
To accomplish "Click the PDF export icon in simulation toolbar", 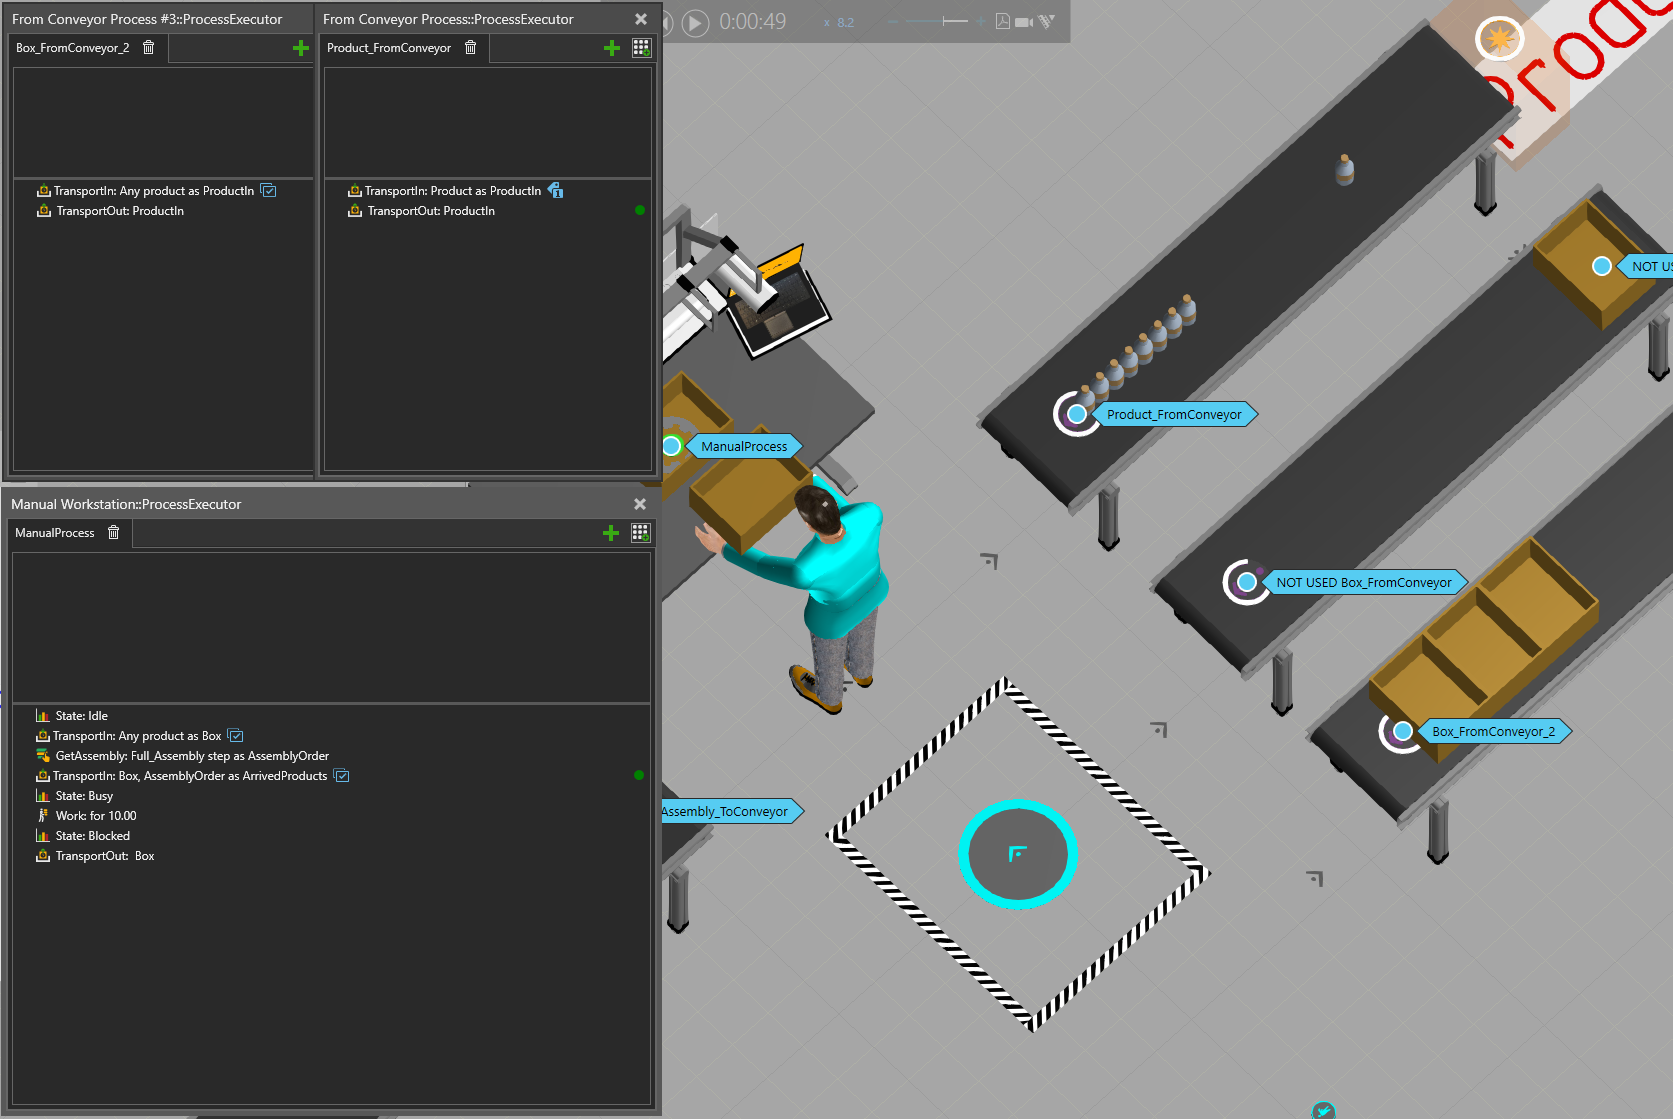I will coord(1002,22).
